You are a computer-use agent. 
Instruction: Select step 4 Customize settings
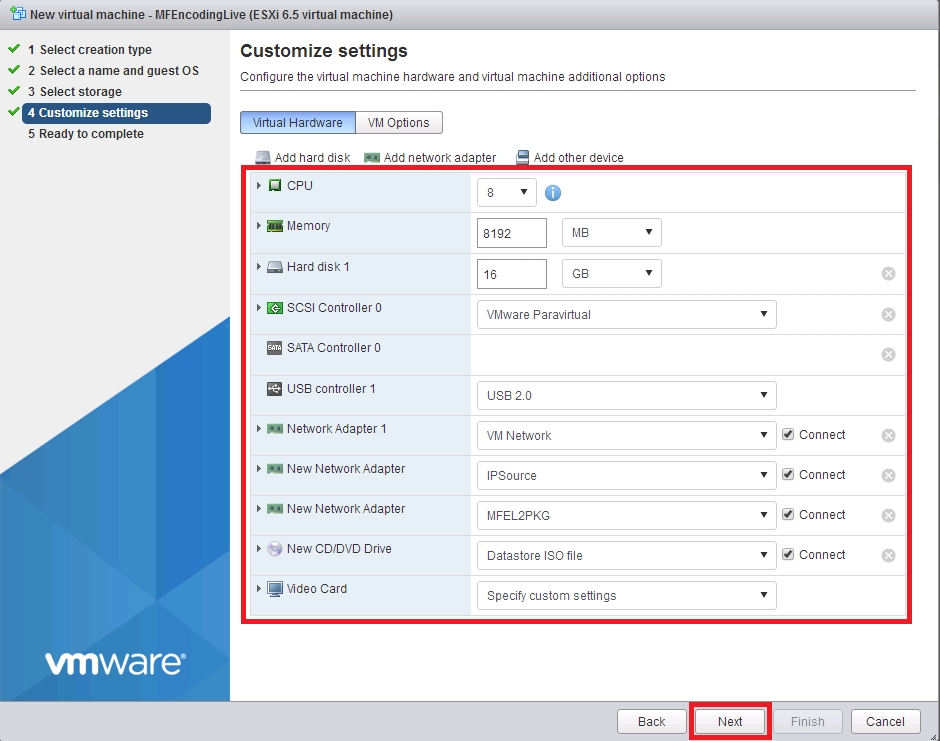pos(116,113)
